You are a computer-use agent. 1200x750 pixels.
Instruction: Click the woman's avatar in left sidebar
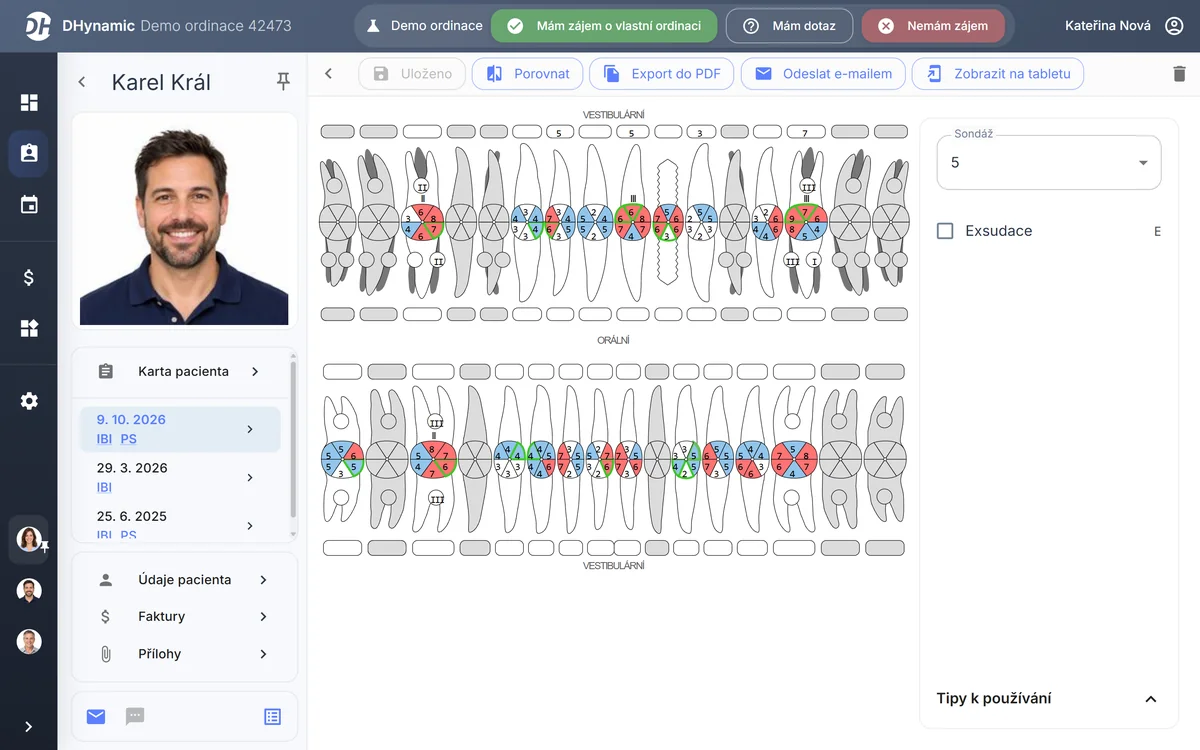pyautogui.click(x=29, y=539)
